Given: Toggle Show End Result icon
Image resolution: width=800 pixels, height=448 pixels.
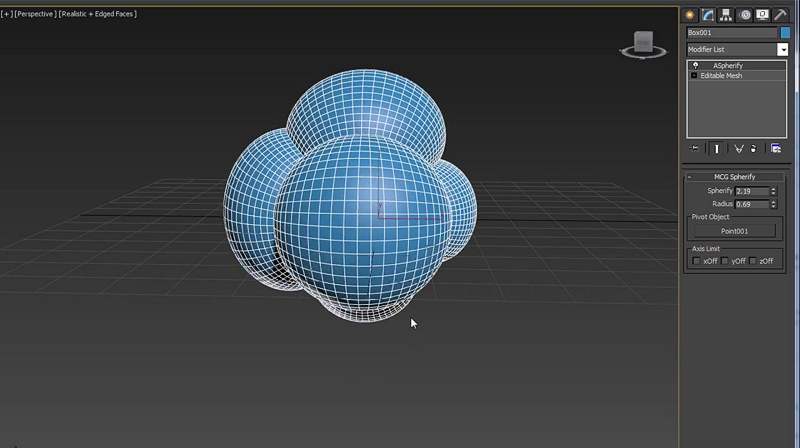Looking at the screenshot, I should [x=716, y=148].
